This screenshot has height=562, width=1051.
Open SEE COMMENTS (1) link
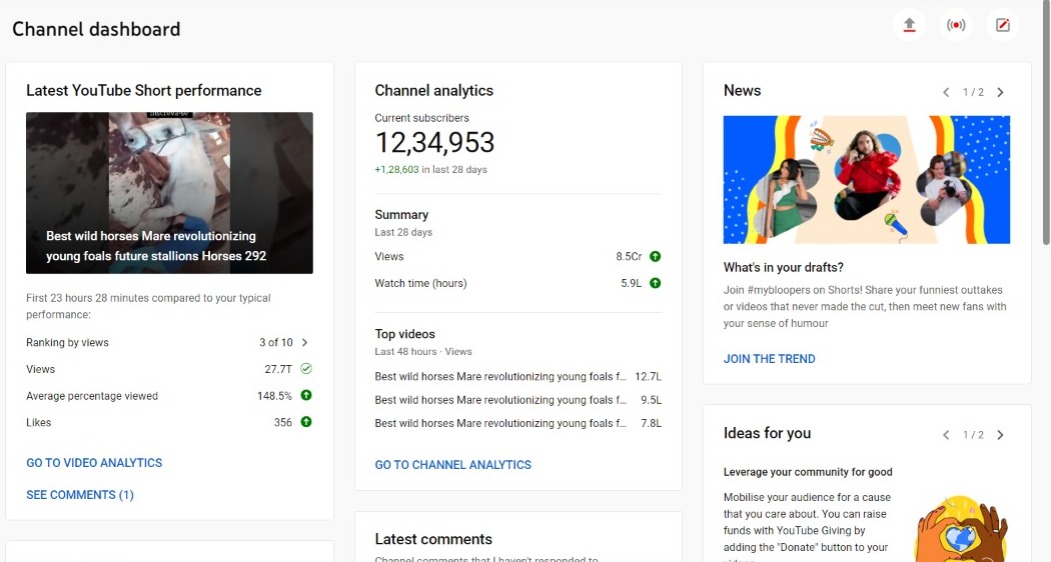tap(80, 495)
